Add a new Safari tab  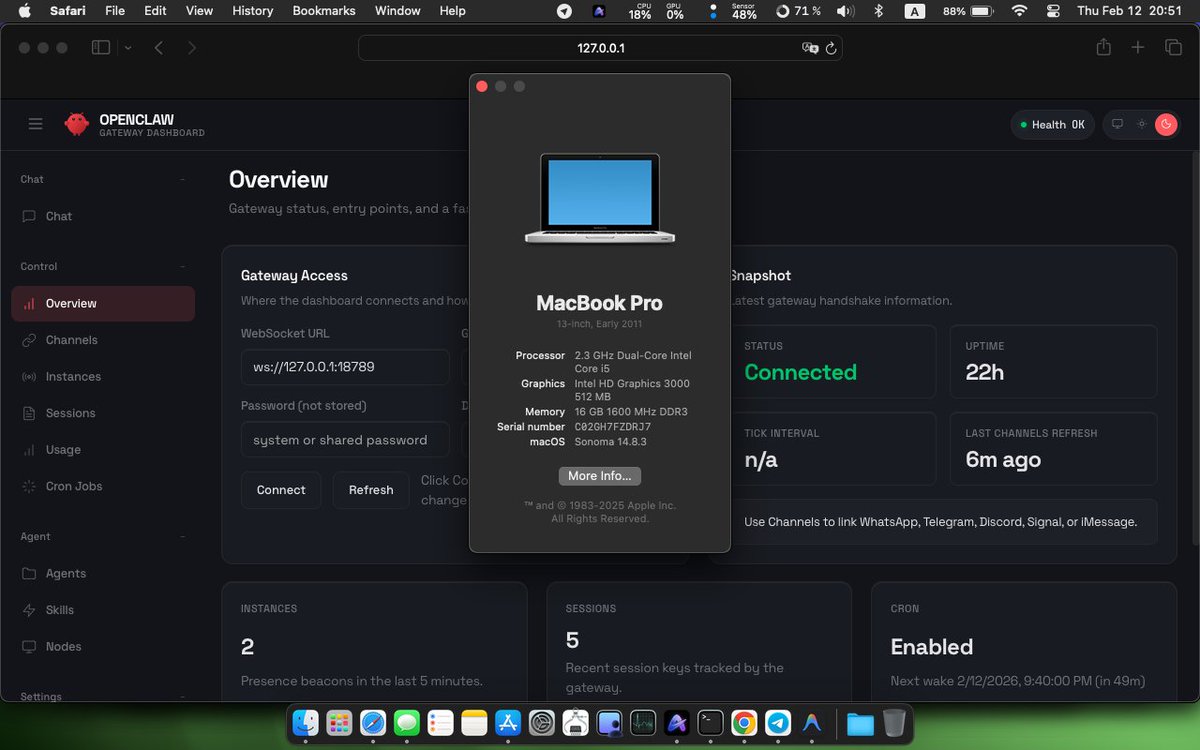1138,47
